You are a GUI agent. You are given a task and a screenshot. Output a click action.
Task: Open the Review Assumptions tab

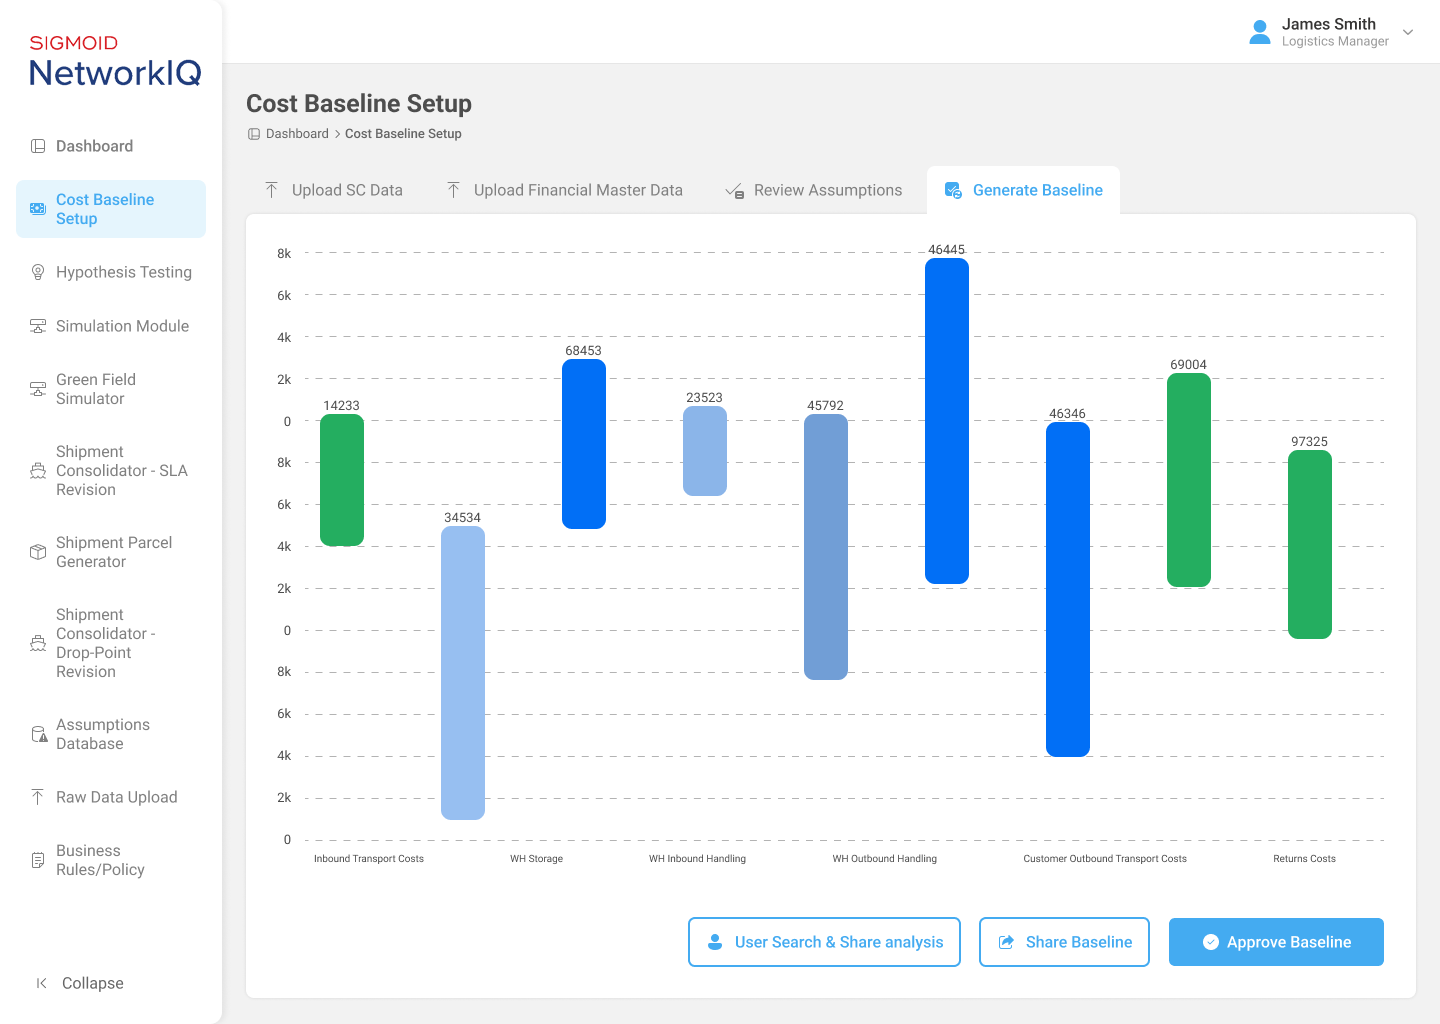tap(814, 190)
